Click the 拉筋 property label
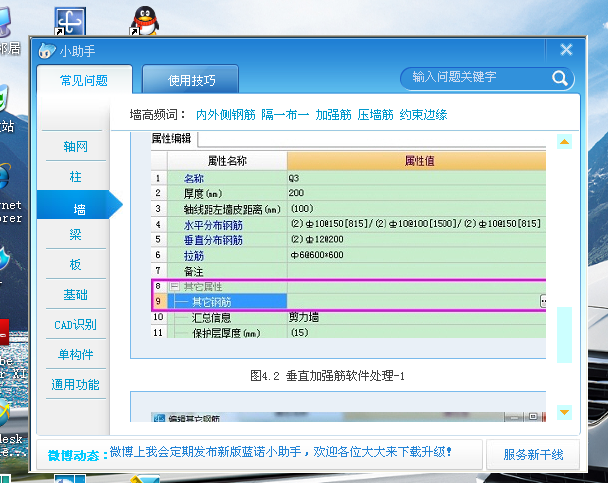 193,255
